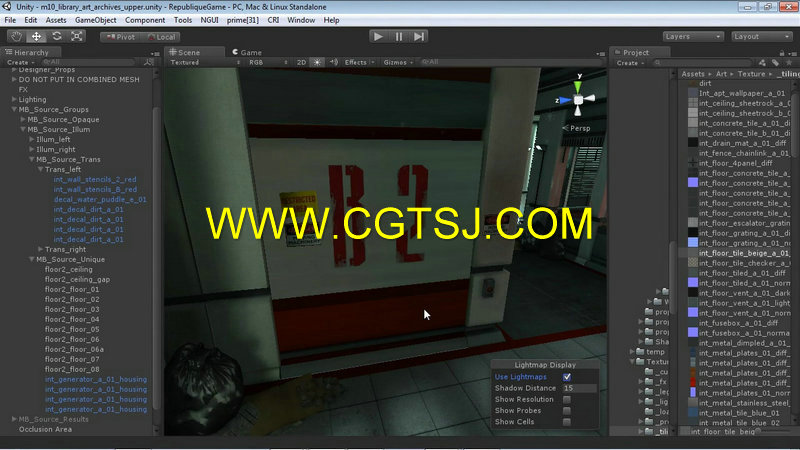The image size is (800, 450).
Task: Click Assets in Project breadcrumb
Action: (x=693, y=74)
